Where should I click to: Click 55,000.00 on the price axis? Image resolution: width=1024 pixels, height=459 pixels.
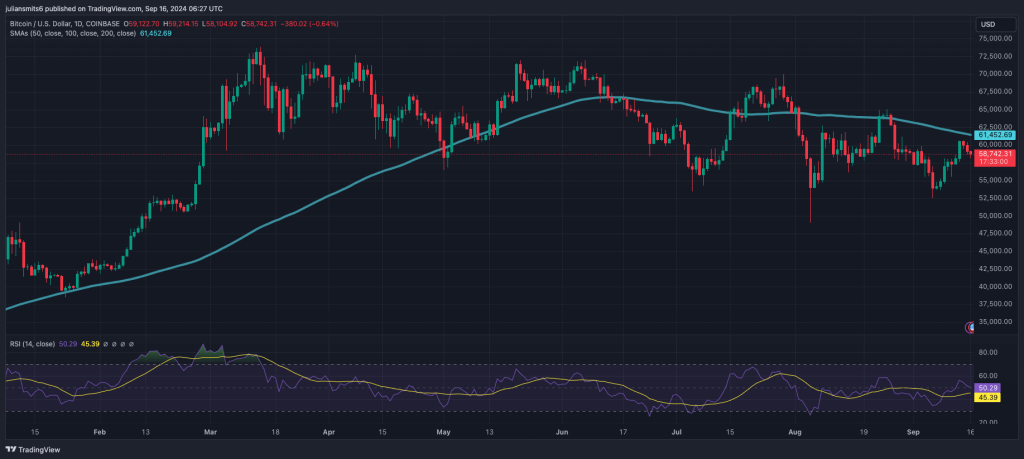[997, 180]
